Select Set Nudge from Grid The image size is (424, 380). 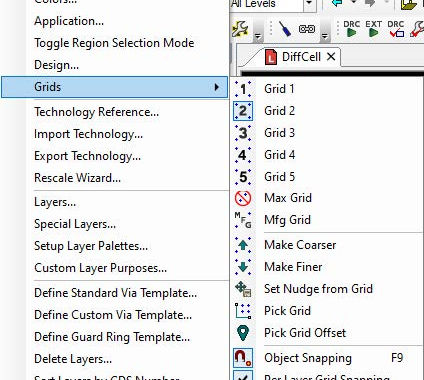click(x=318, y=289)
